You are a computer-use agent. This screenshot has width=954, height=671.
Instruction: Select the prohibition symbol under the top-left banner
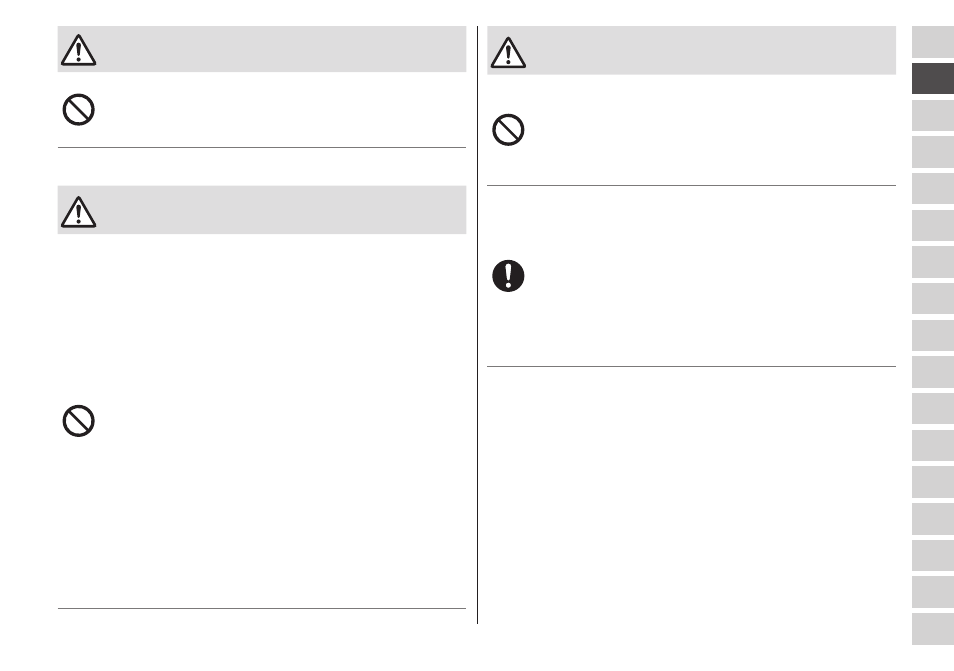(x=78, y=110)
